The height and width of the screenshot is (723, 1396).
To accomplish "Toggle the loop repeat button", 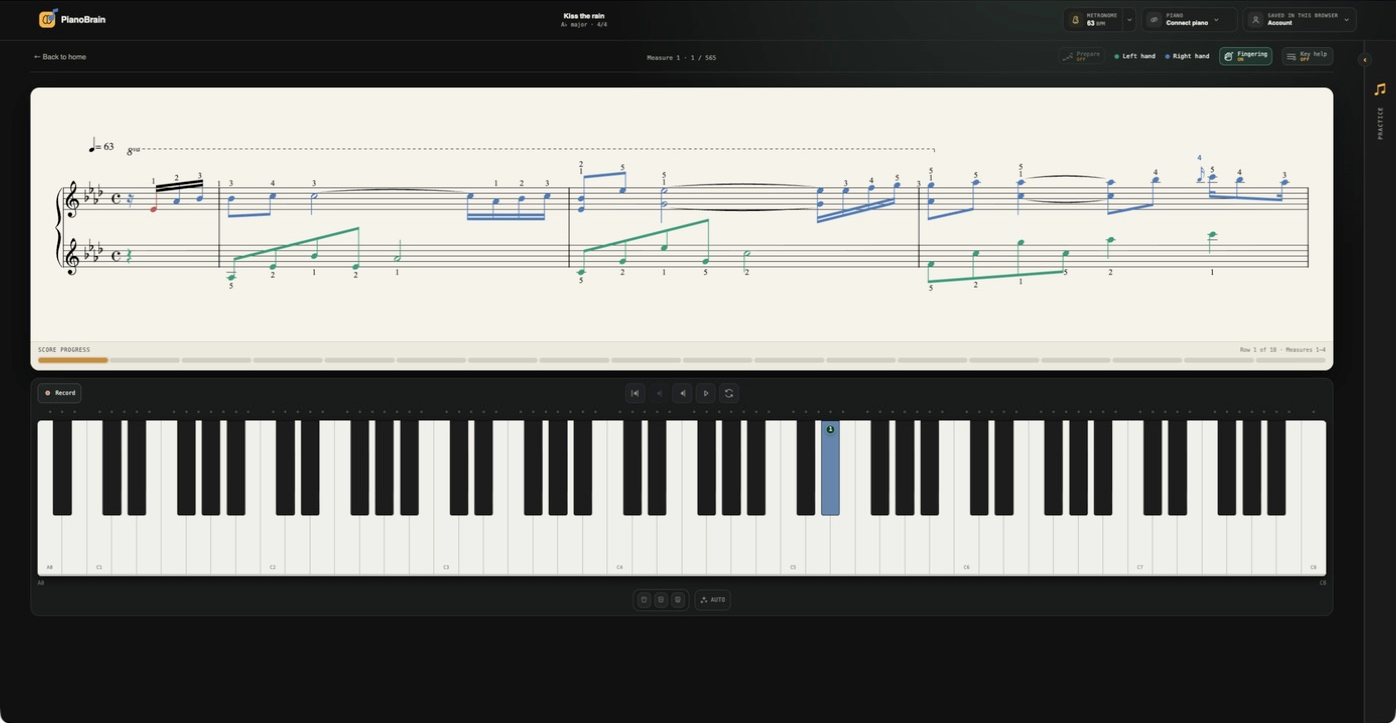I will click(x=729, y=393).
